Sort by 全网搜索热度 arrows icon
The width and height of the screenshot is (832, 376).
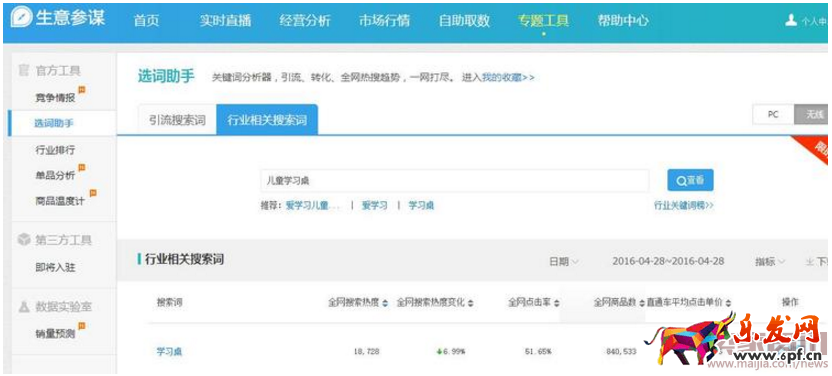coord(385,303)
